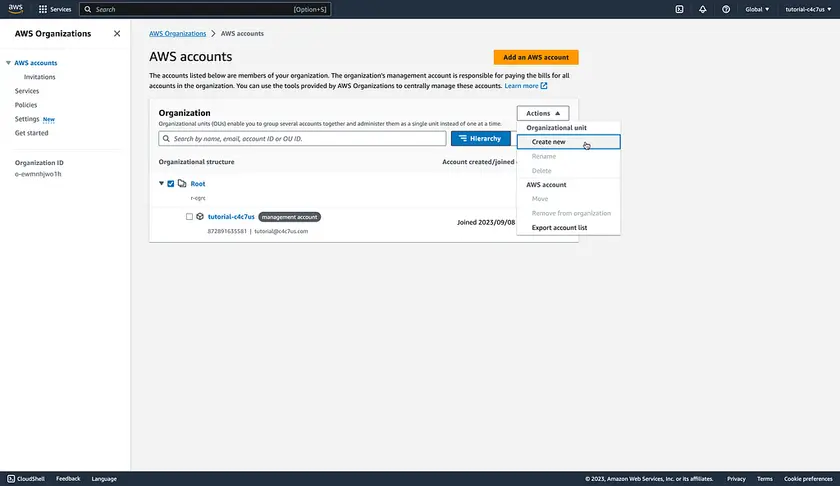Open the AWS logo home link
This screenshot has height=486, width=840.
click(x=16, y=9)
